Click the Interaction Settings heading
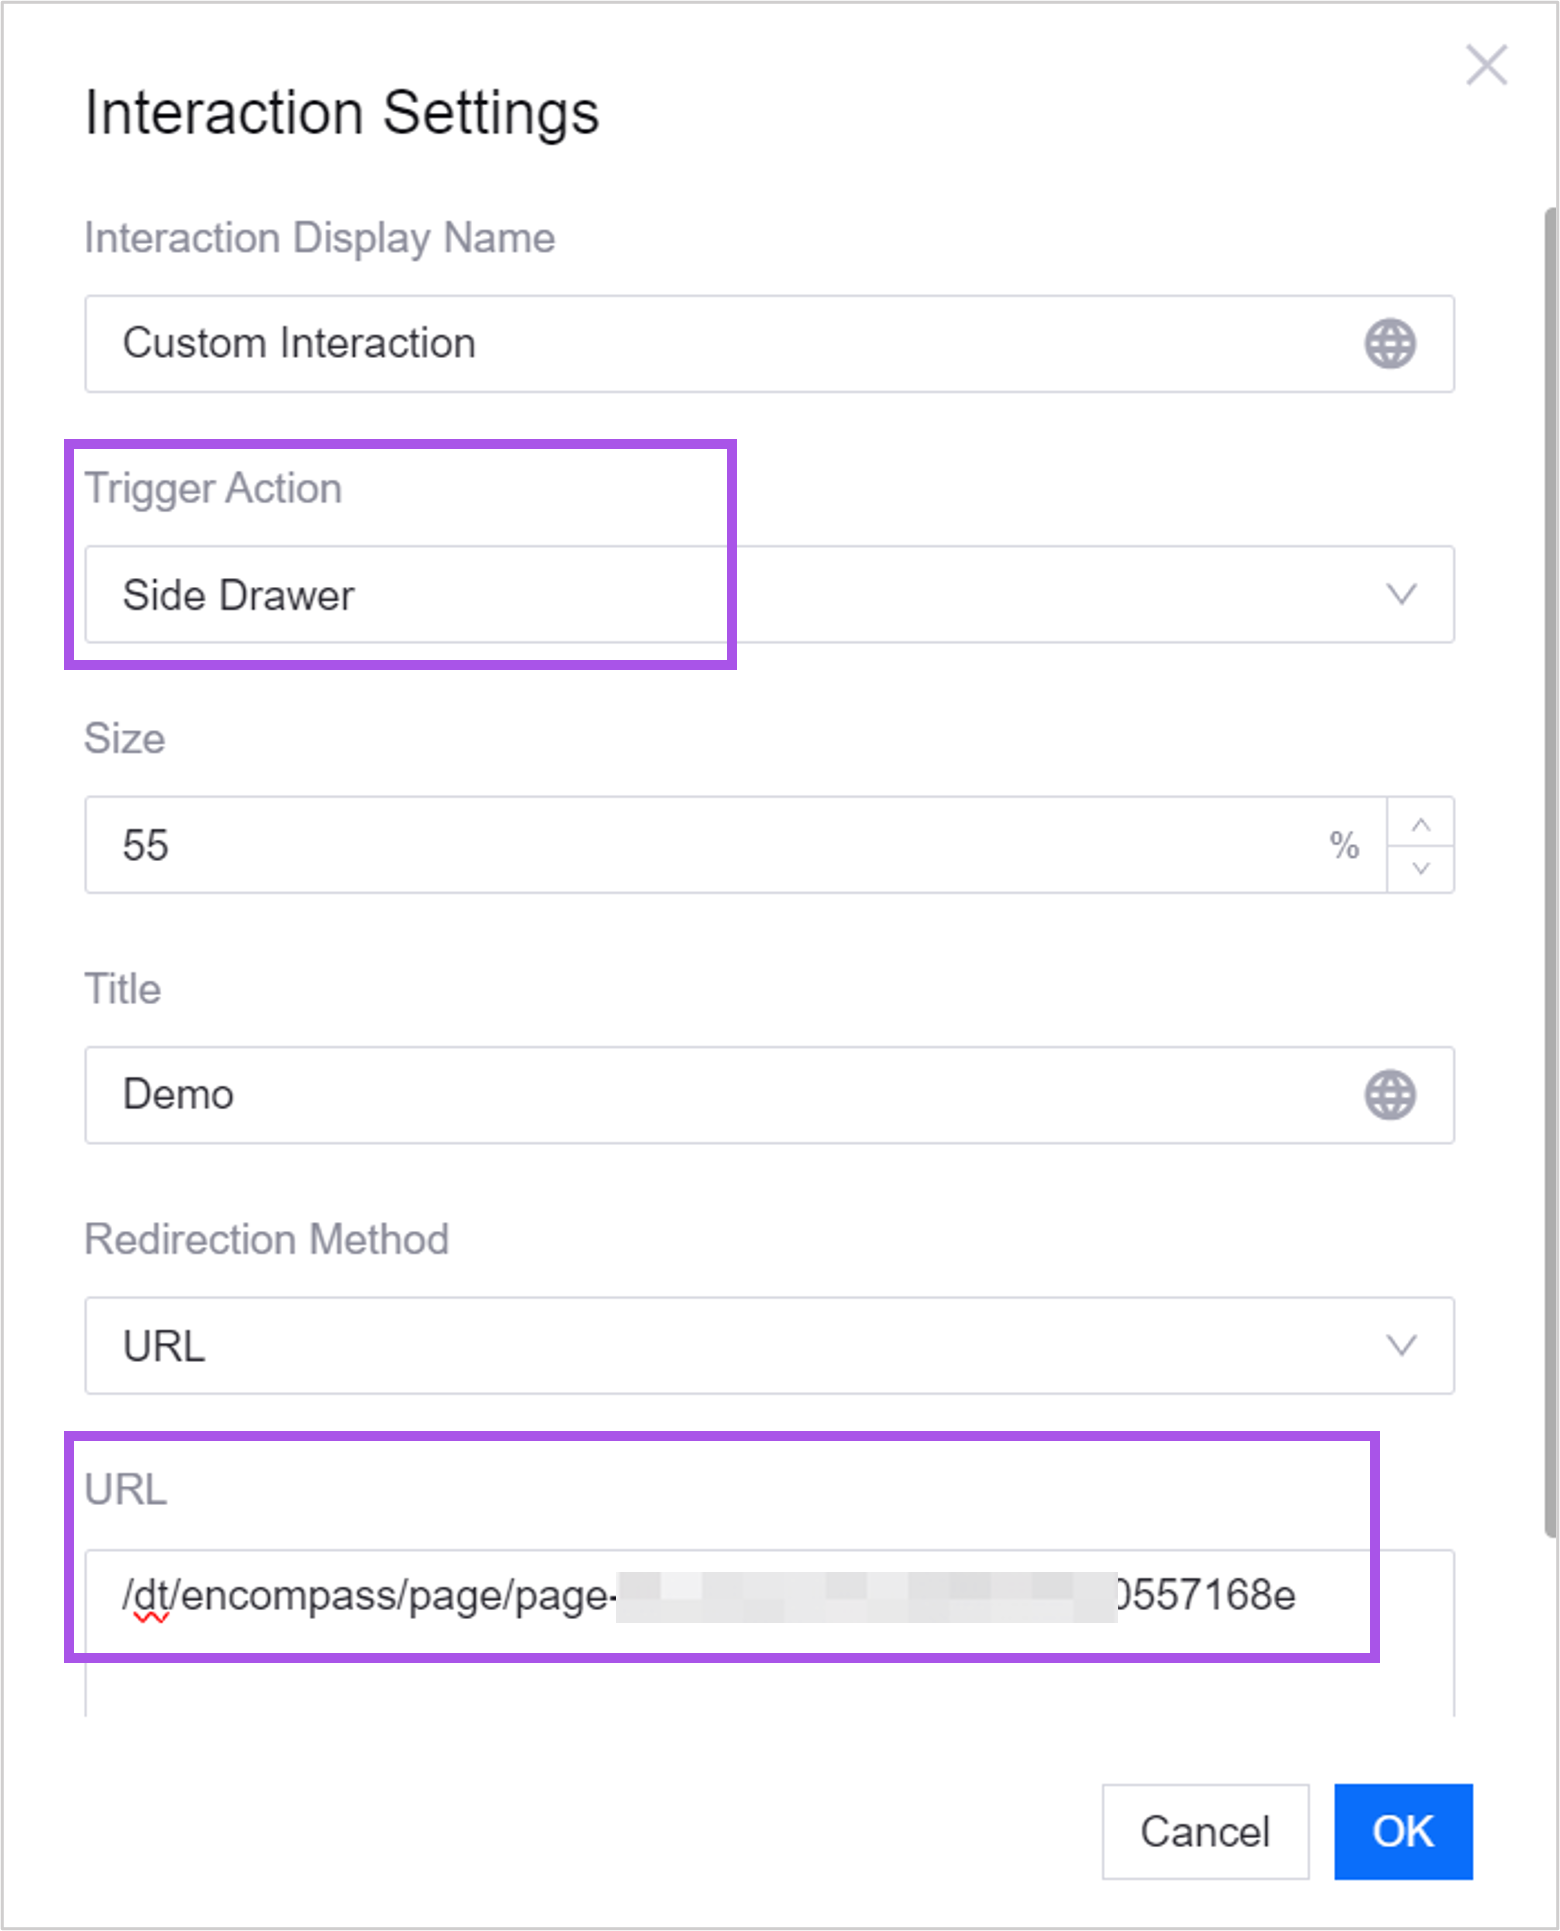 [341, 112]
